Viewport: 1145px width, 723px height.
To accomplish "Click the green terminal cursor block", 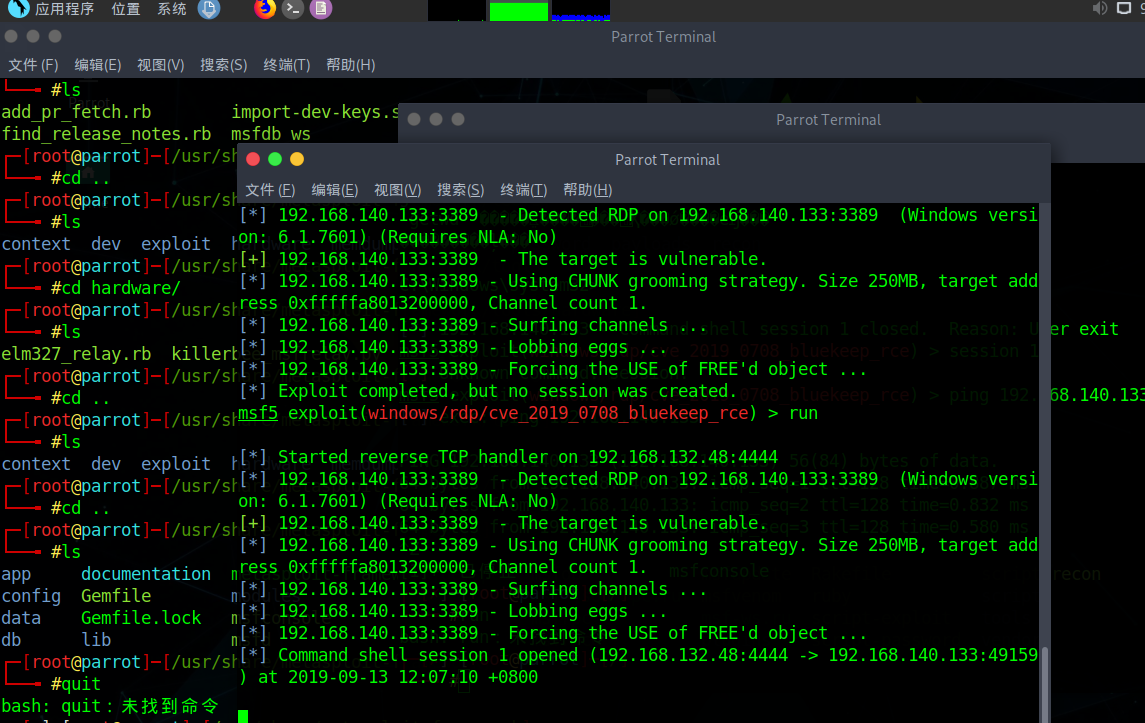I will pos(243,716).
